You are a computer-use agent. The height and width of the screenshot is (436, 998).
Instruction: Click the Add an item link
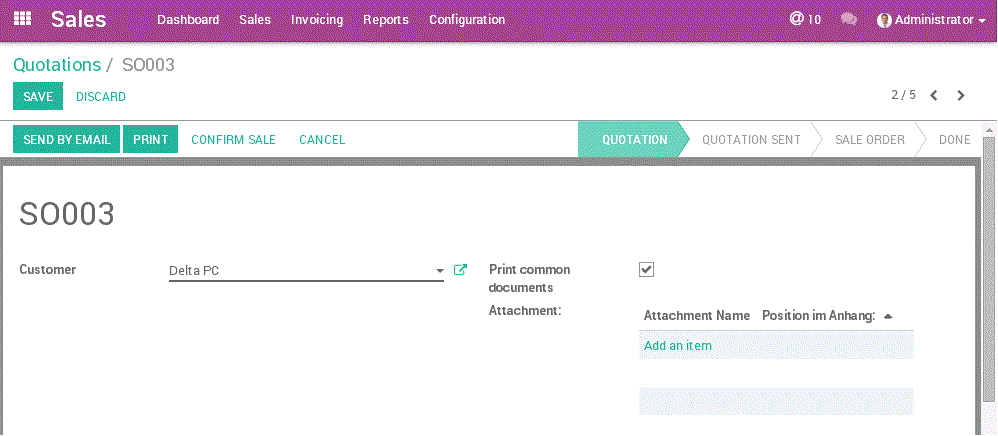[678, 346]
